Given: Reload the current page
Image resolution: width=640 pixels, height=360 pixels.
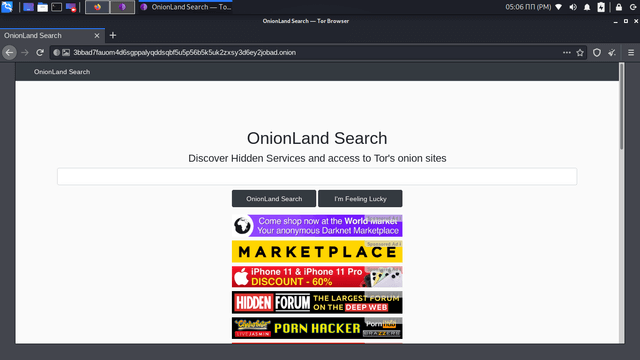Looking at the screenshot, I should [x=40, y=53].
